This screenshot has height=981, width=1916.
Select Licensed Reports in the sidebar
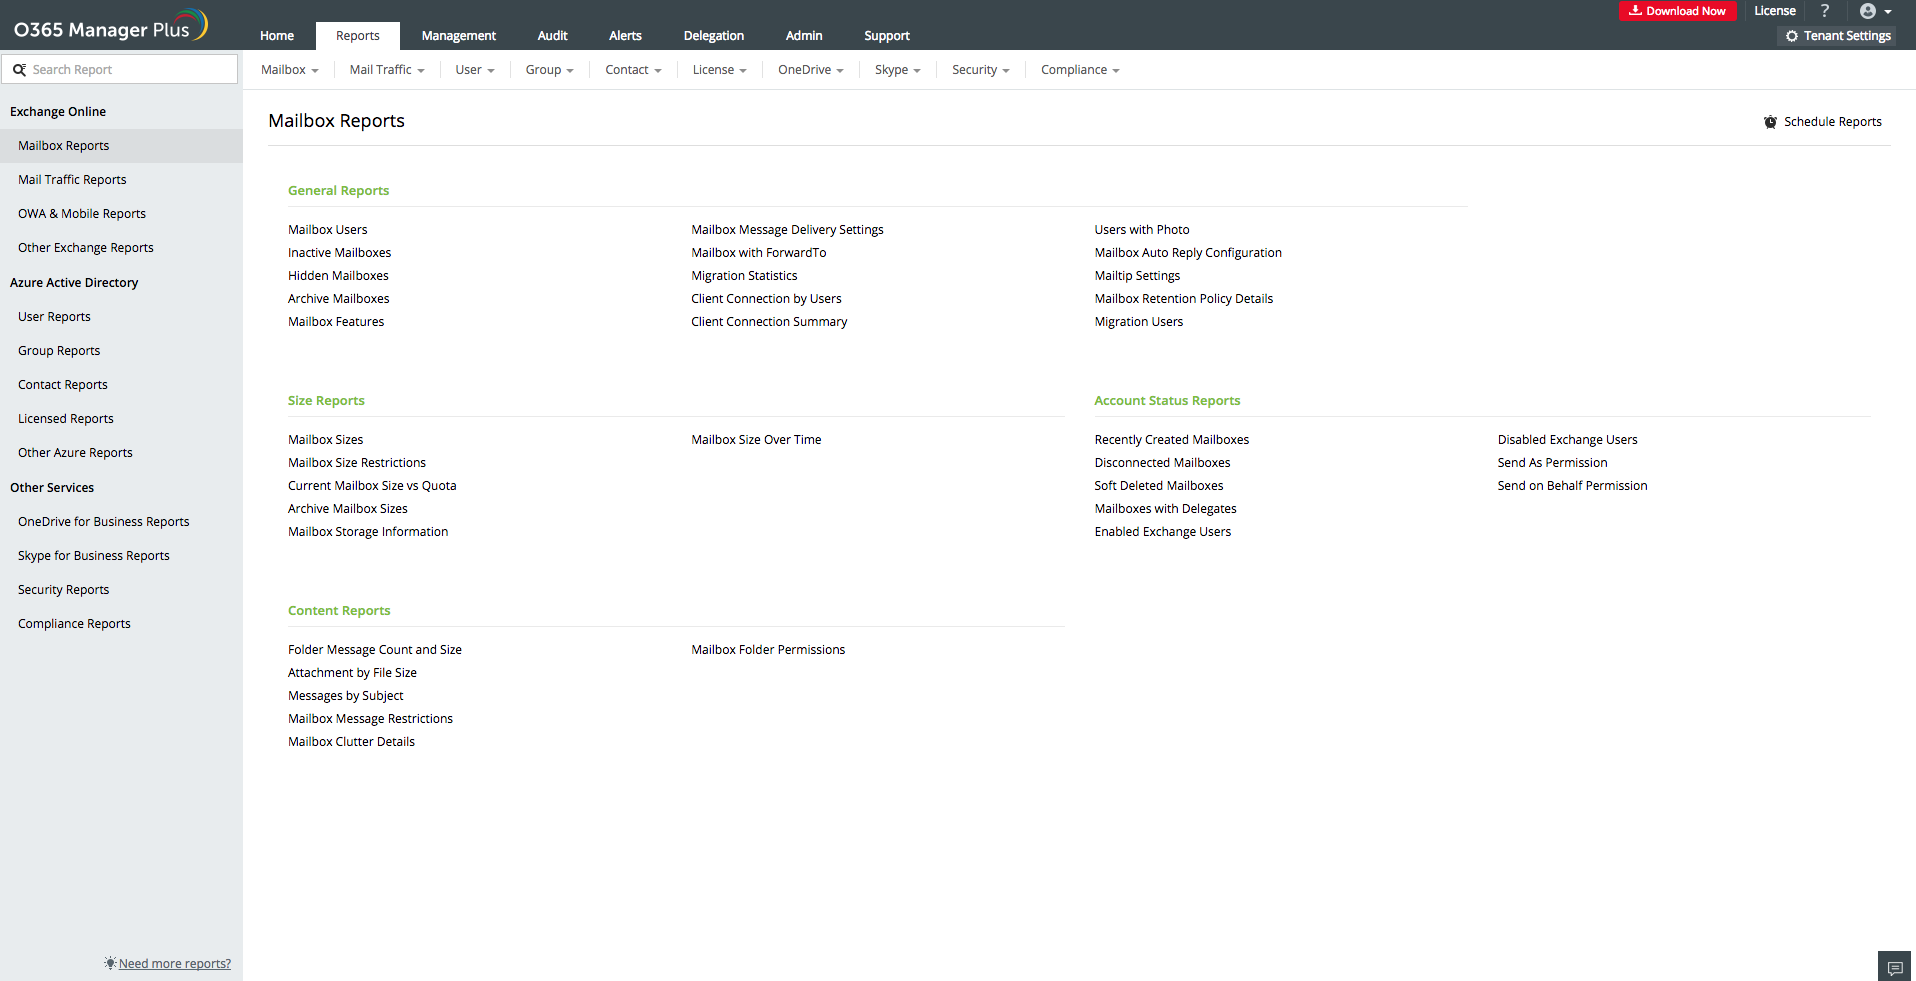pos(65,419)
